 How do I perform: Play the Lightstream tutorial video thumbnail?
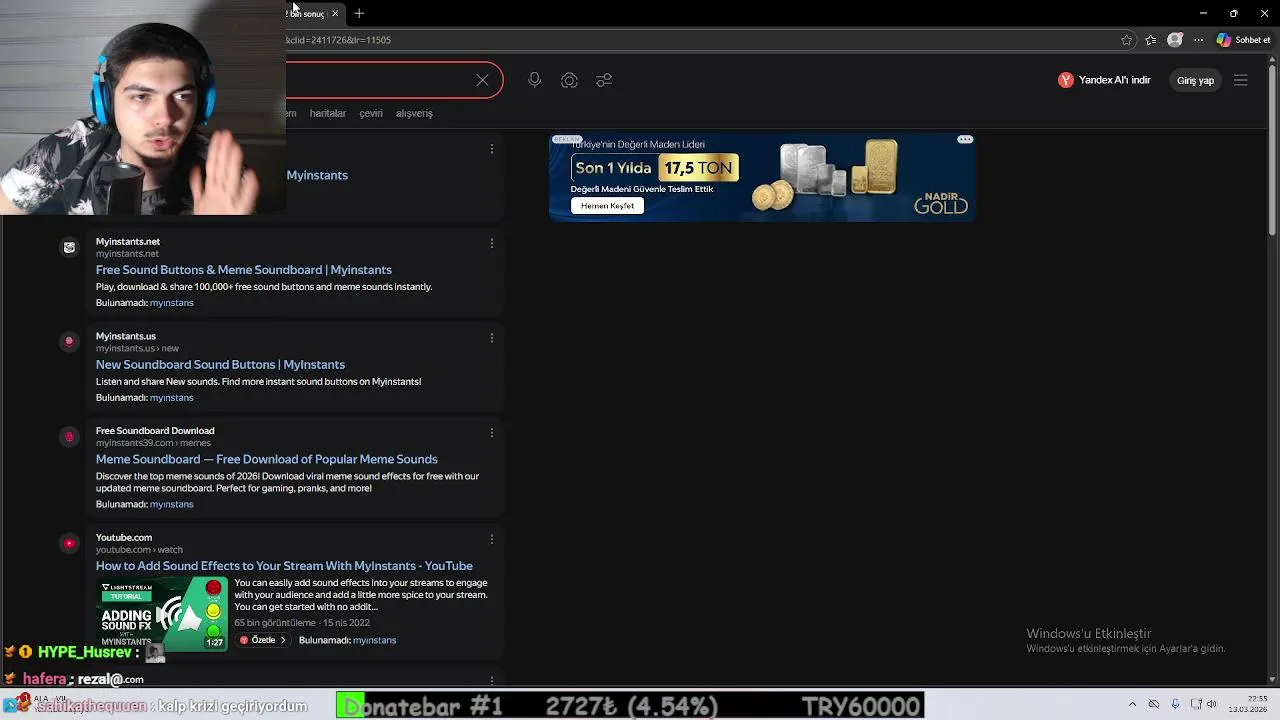pos(162,614)
